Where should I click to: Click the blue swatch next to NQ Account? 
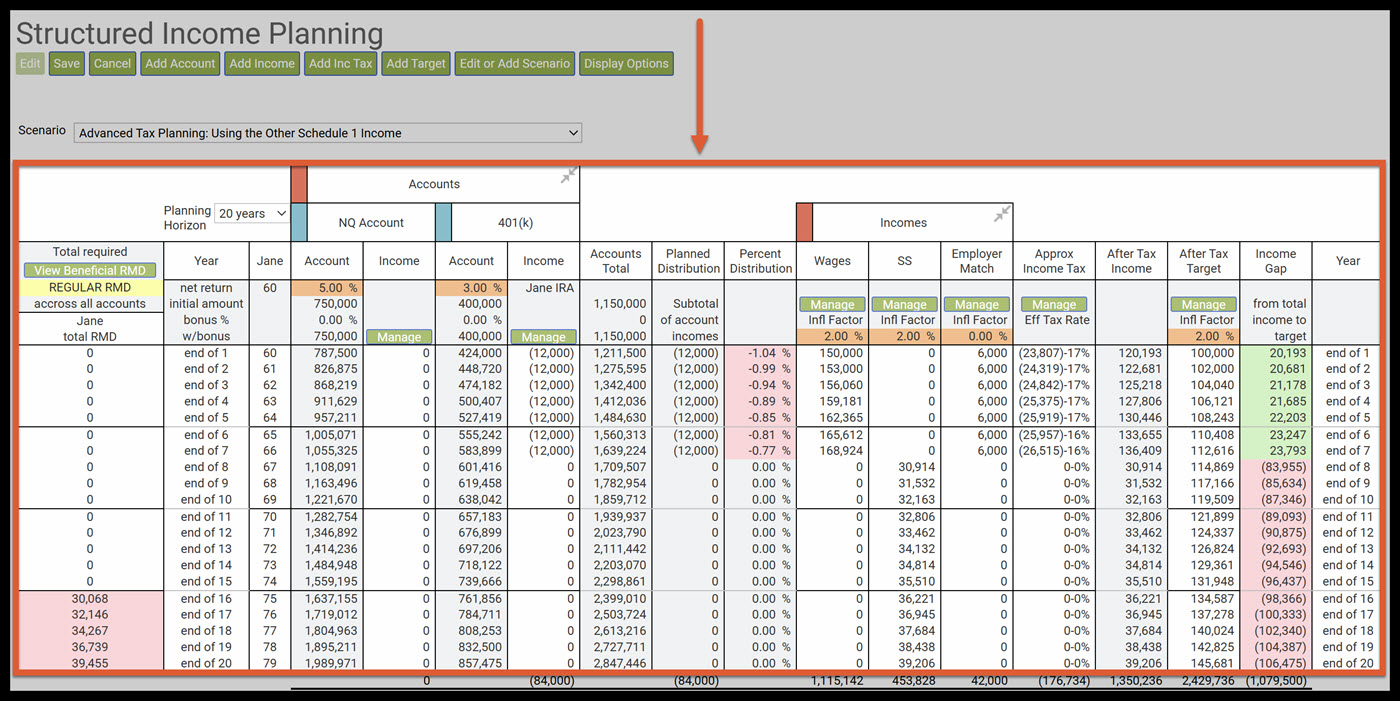coord(299,222)
